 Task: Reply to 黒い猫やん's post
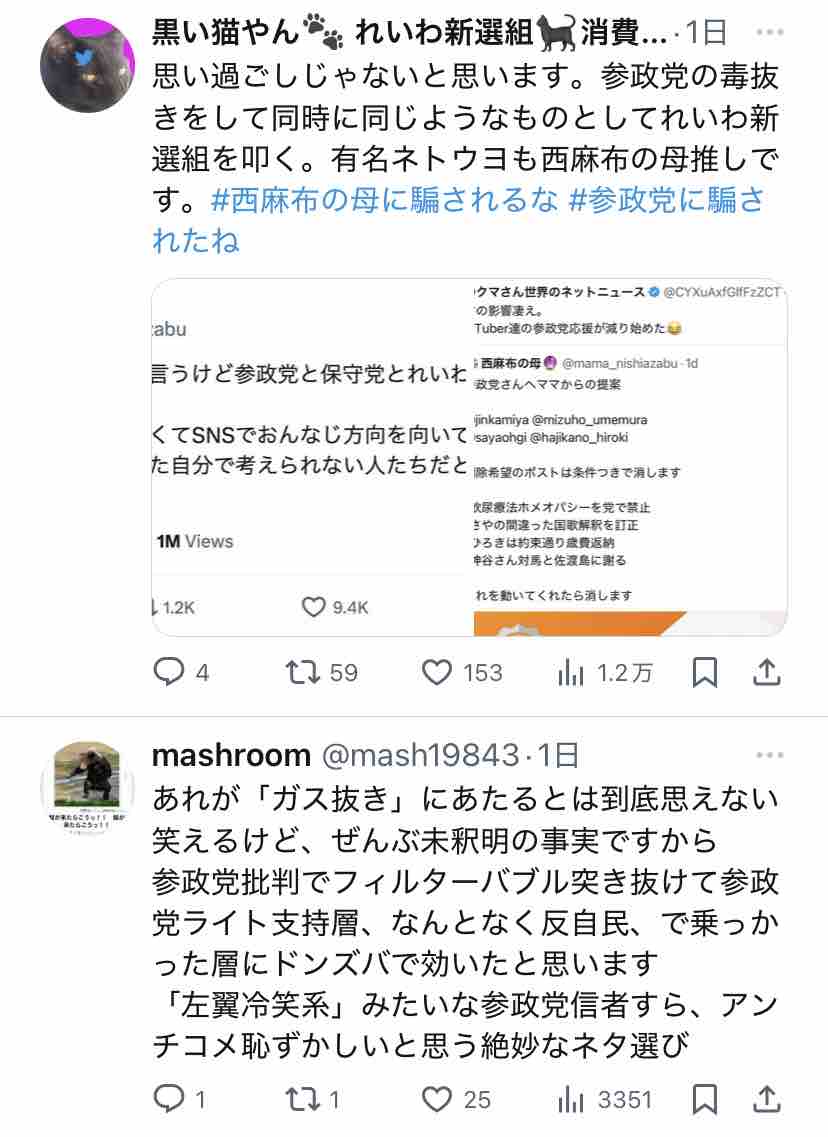point(181,672)
